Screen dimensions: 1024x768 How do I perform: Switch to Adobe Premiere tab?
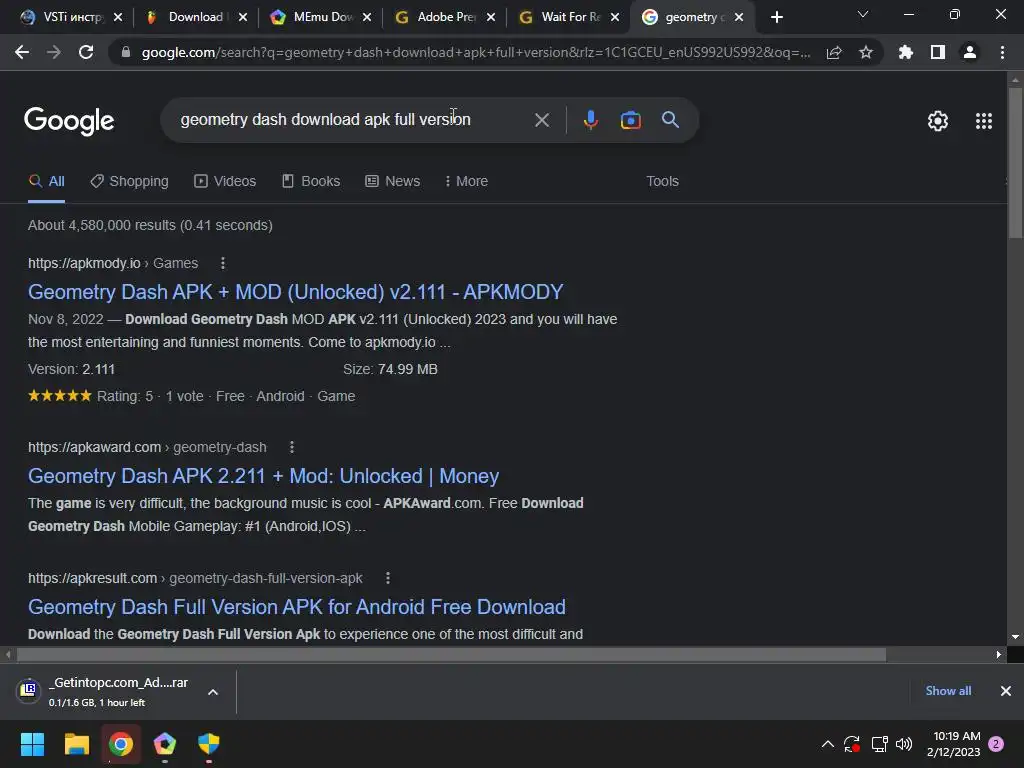(445, 18)
